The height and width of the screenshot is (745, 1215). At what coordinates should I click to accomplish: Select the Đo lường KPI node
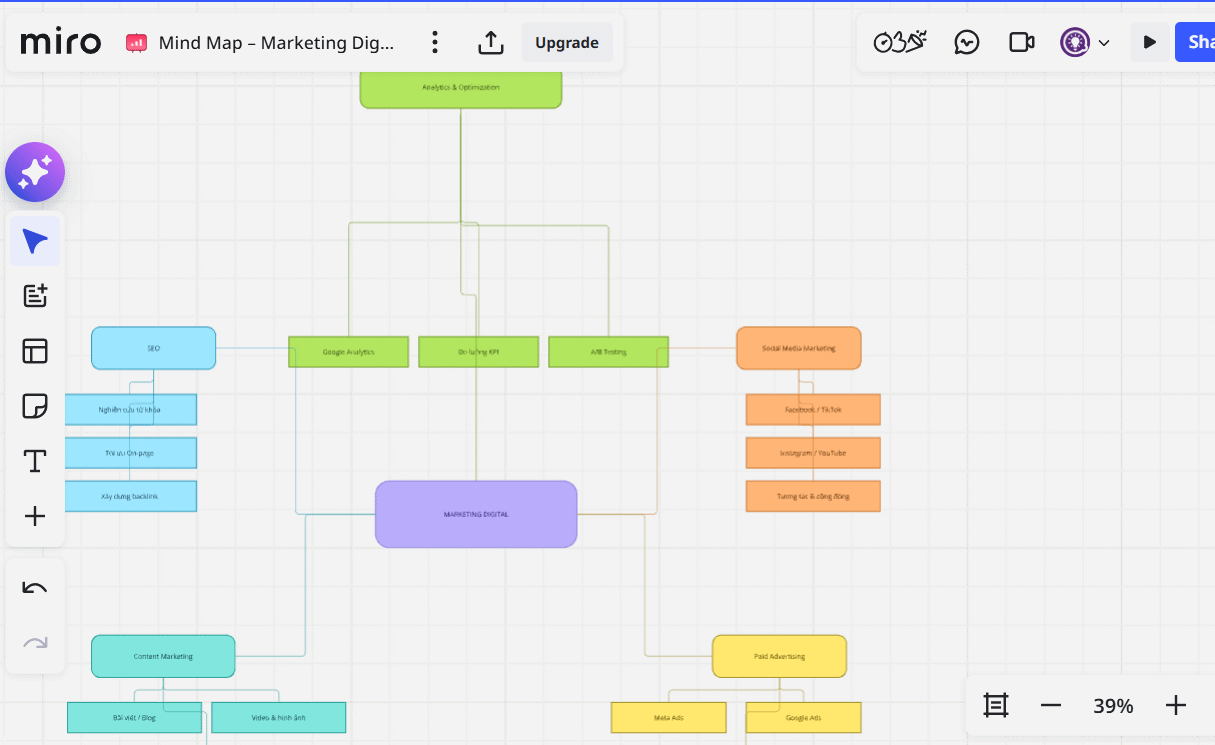click(479, 352)
